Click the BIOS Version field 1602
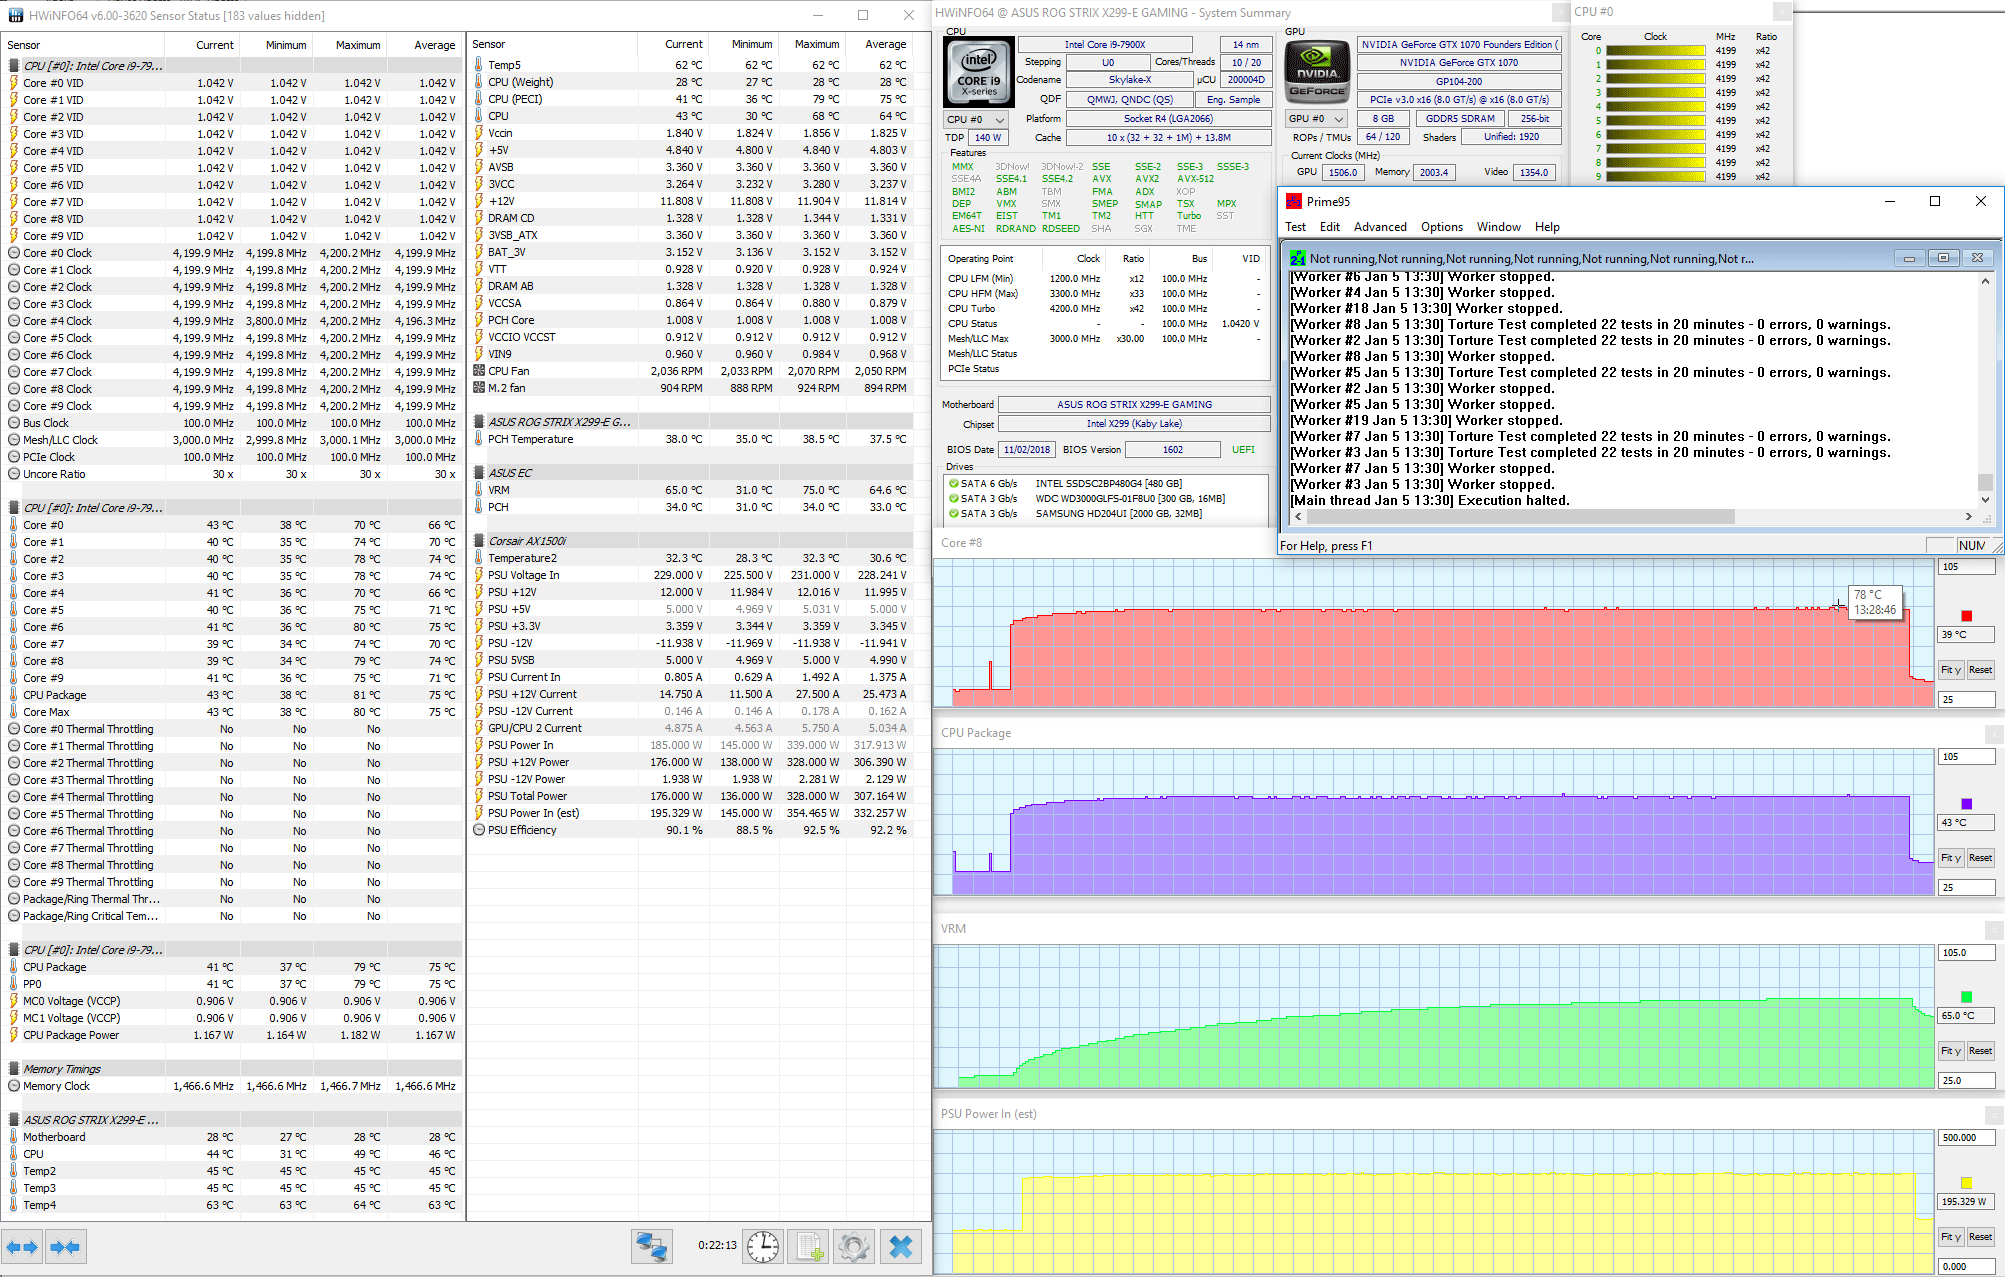The height and width of the screenshot is (1277, 2005). coord(1172,450)
